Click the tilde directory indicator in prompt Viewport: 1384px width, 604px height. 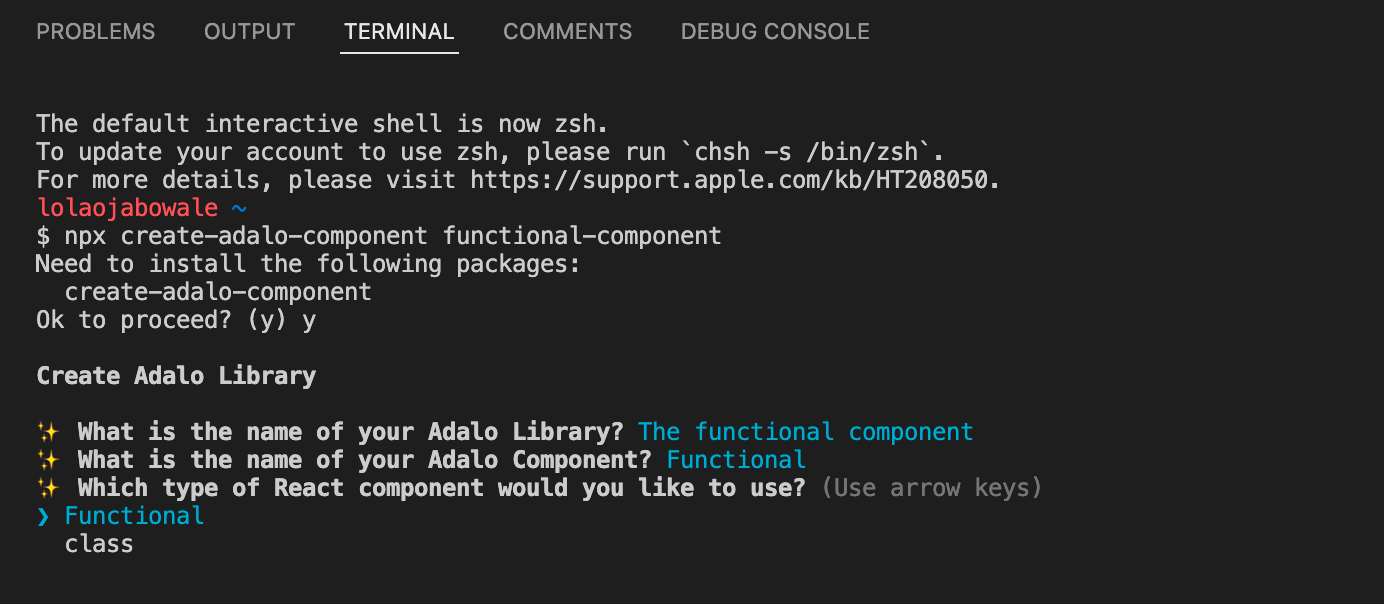(238, 208)
